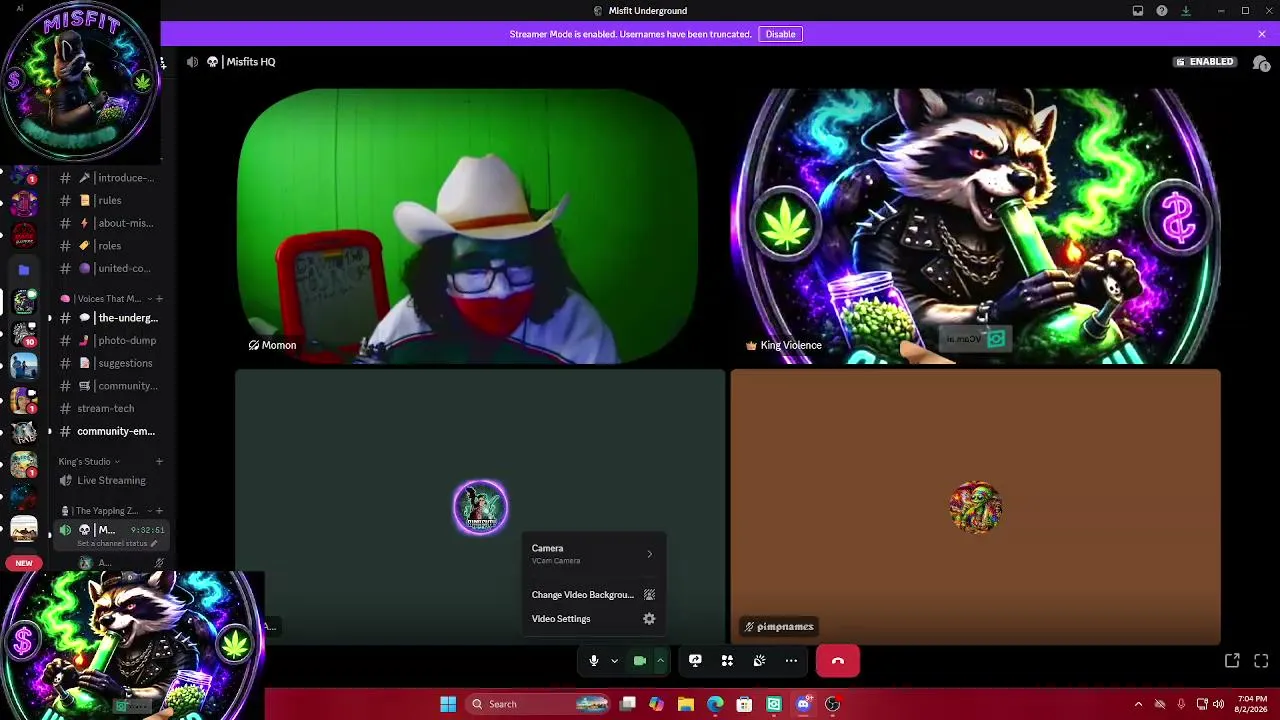Open the teal camera app on taskbar
1280x720 pixels.
pos(774,704)
